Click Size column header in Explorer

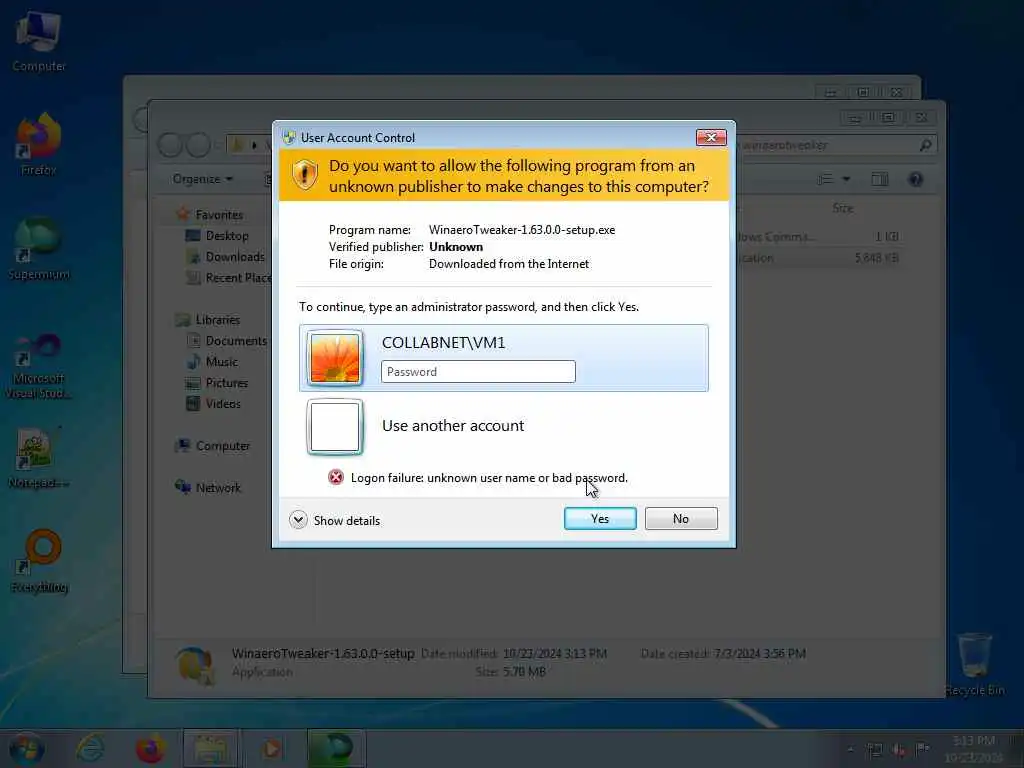842,208
